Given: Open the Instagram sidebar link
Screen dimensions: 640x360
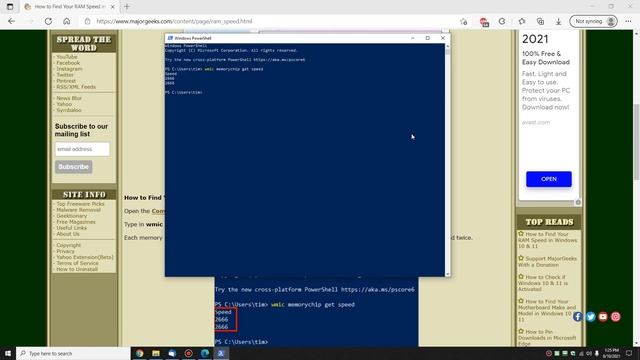Looking at the screenshot, I should coord(69,69).
